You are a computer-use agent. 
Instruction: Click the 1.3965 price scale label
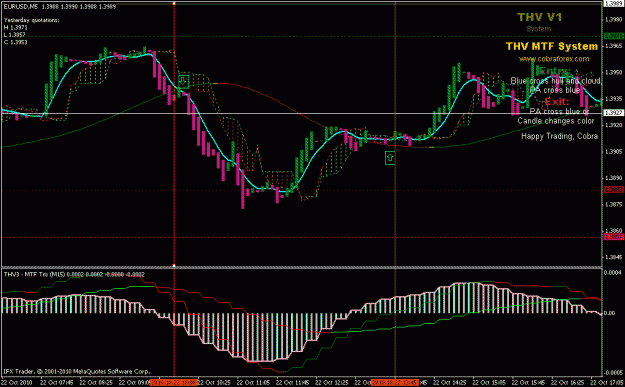click(614, 46)
